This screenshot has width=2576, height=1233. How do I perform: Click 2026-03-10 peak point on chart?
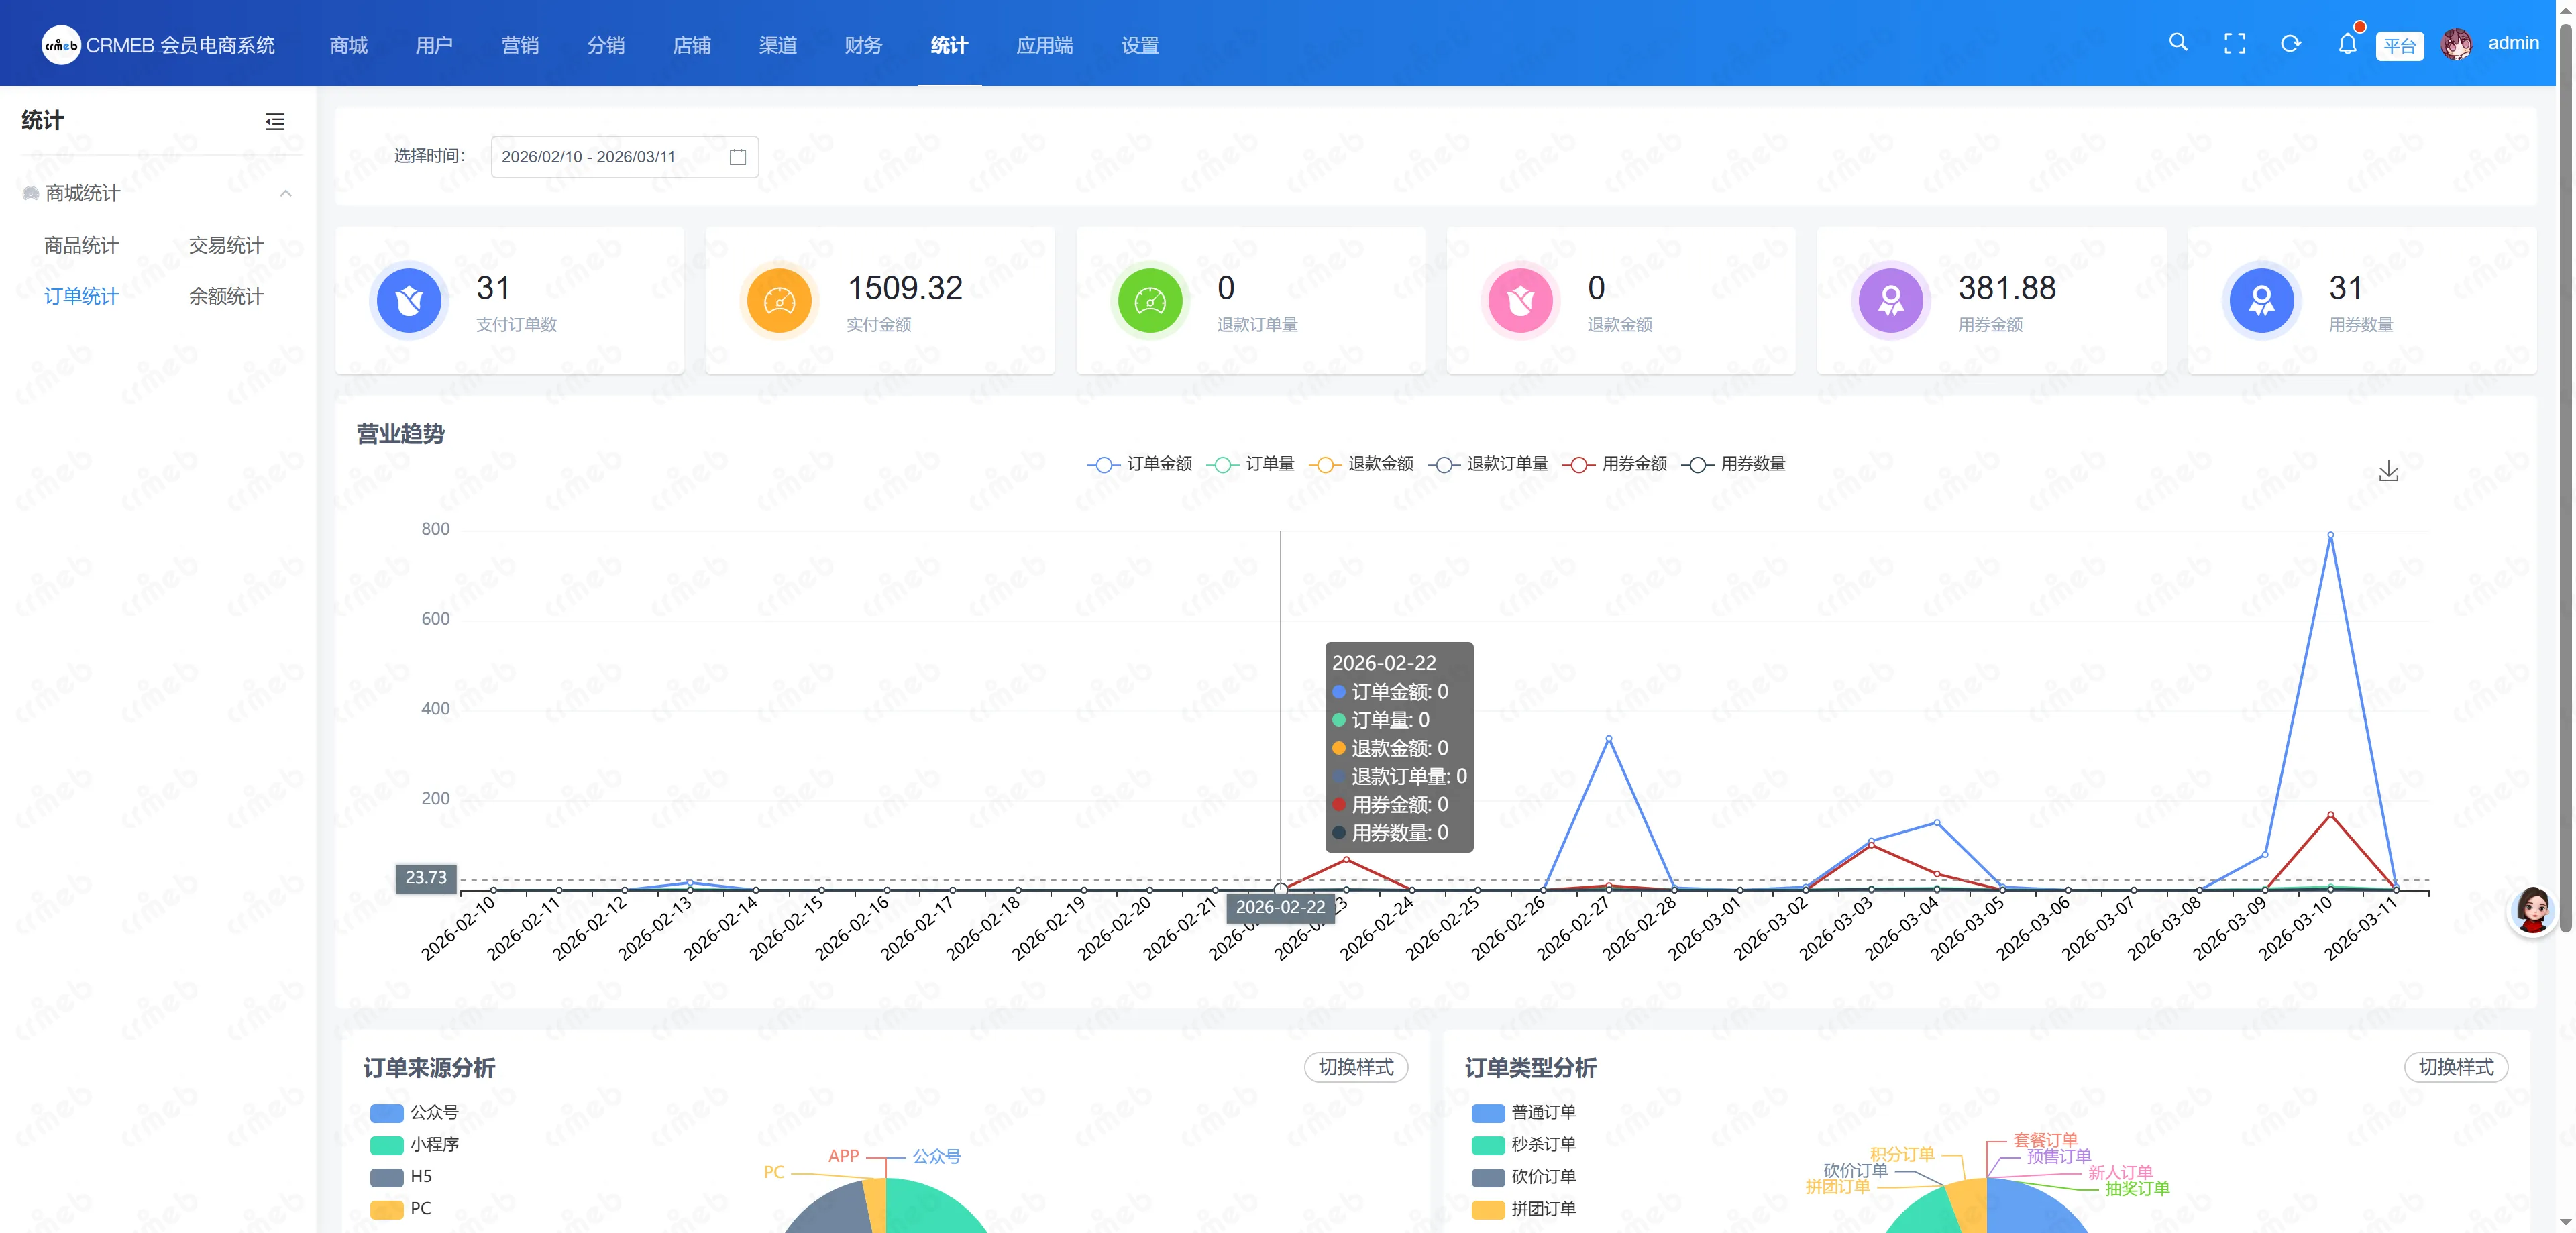point(2330,535)
